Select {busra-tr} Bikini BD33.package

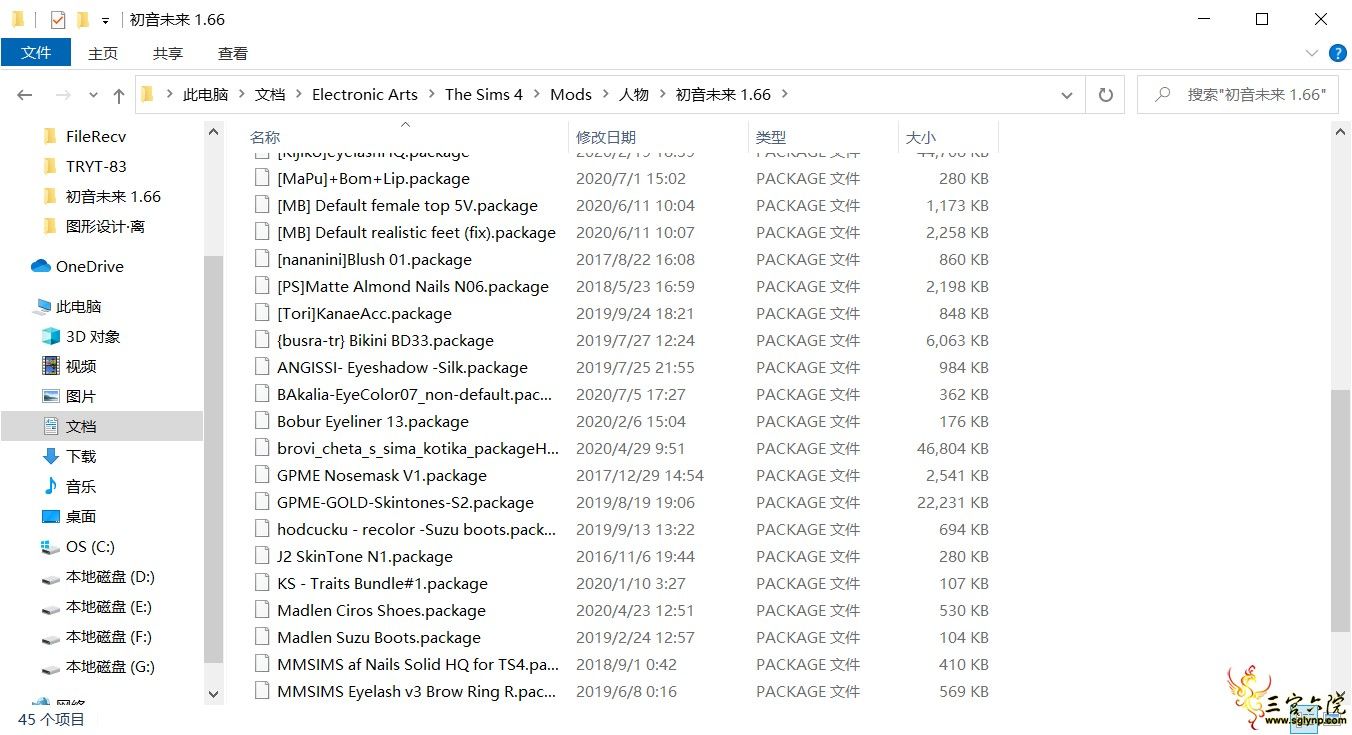[x=385, y=340]
